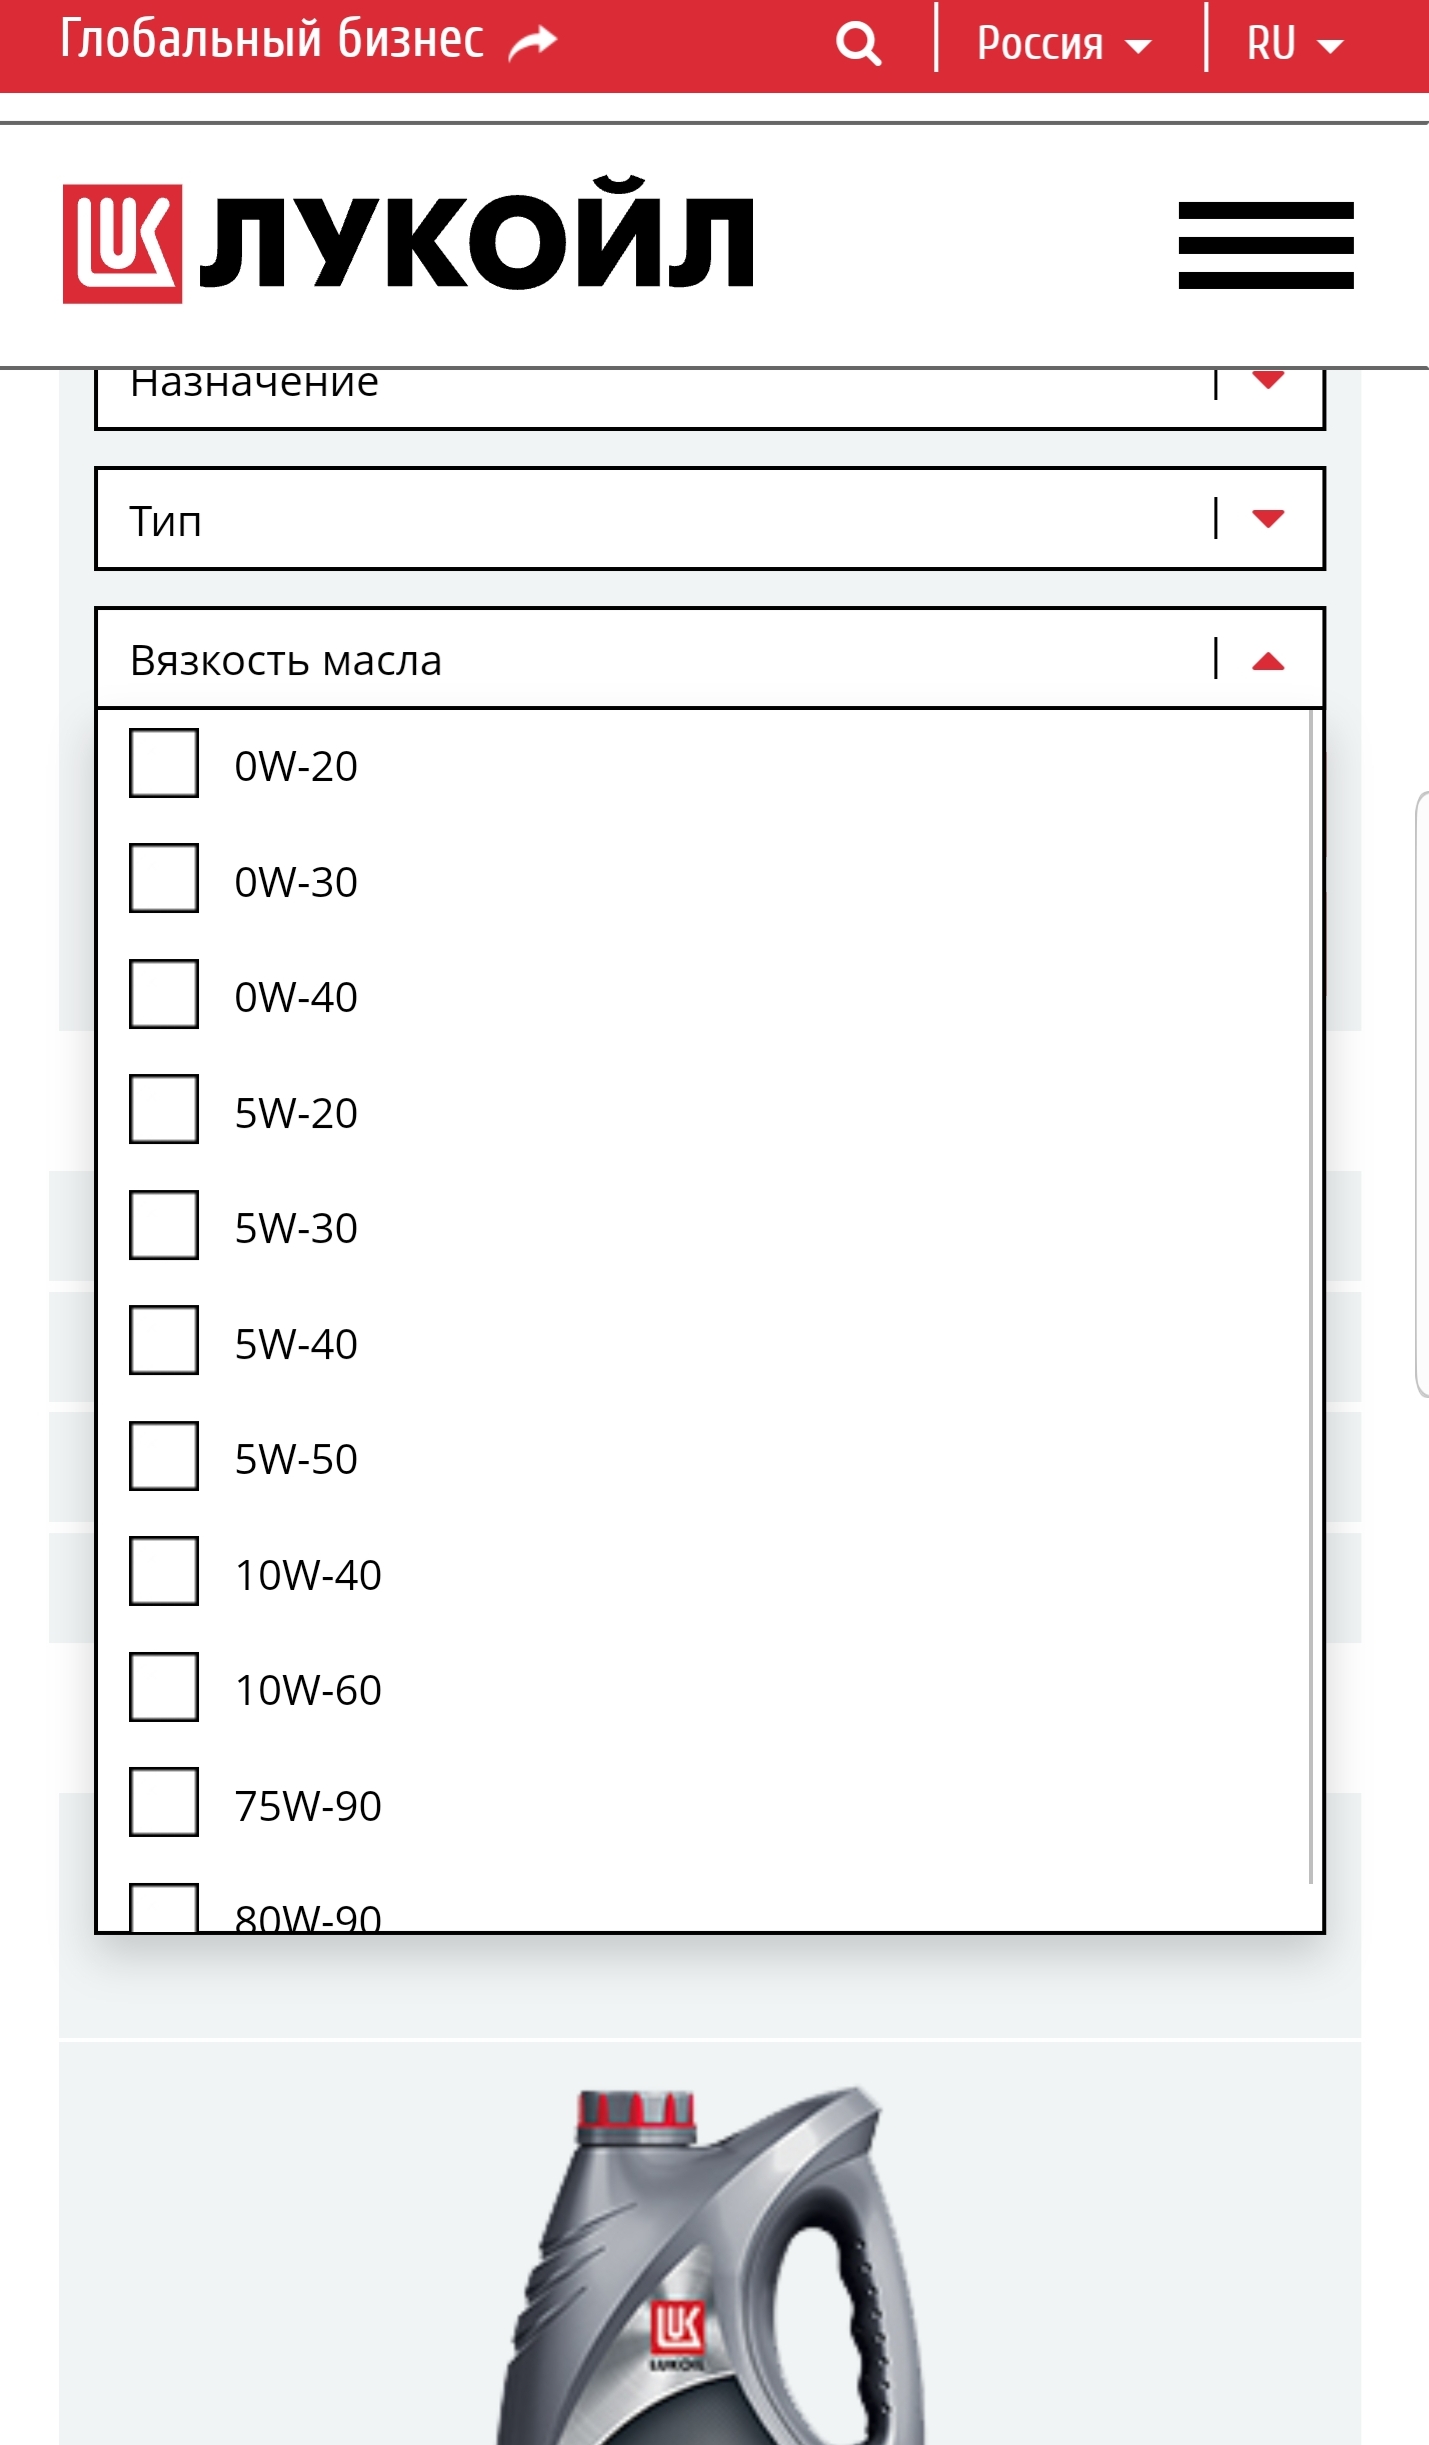Check the 0W-20 viscosity checkbox
Viewport: 1429px width, 2445px height.
coord(164,764)
